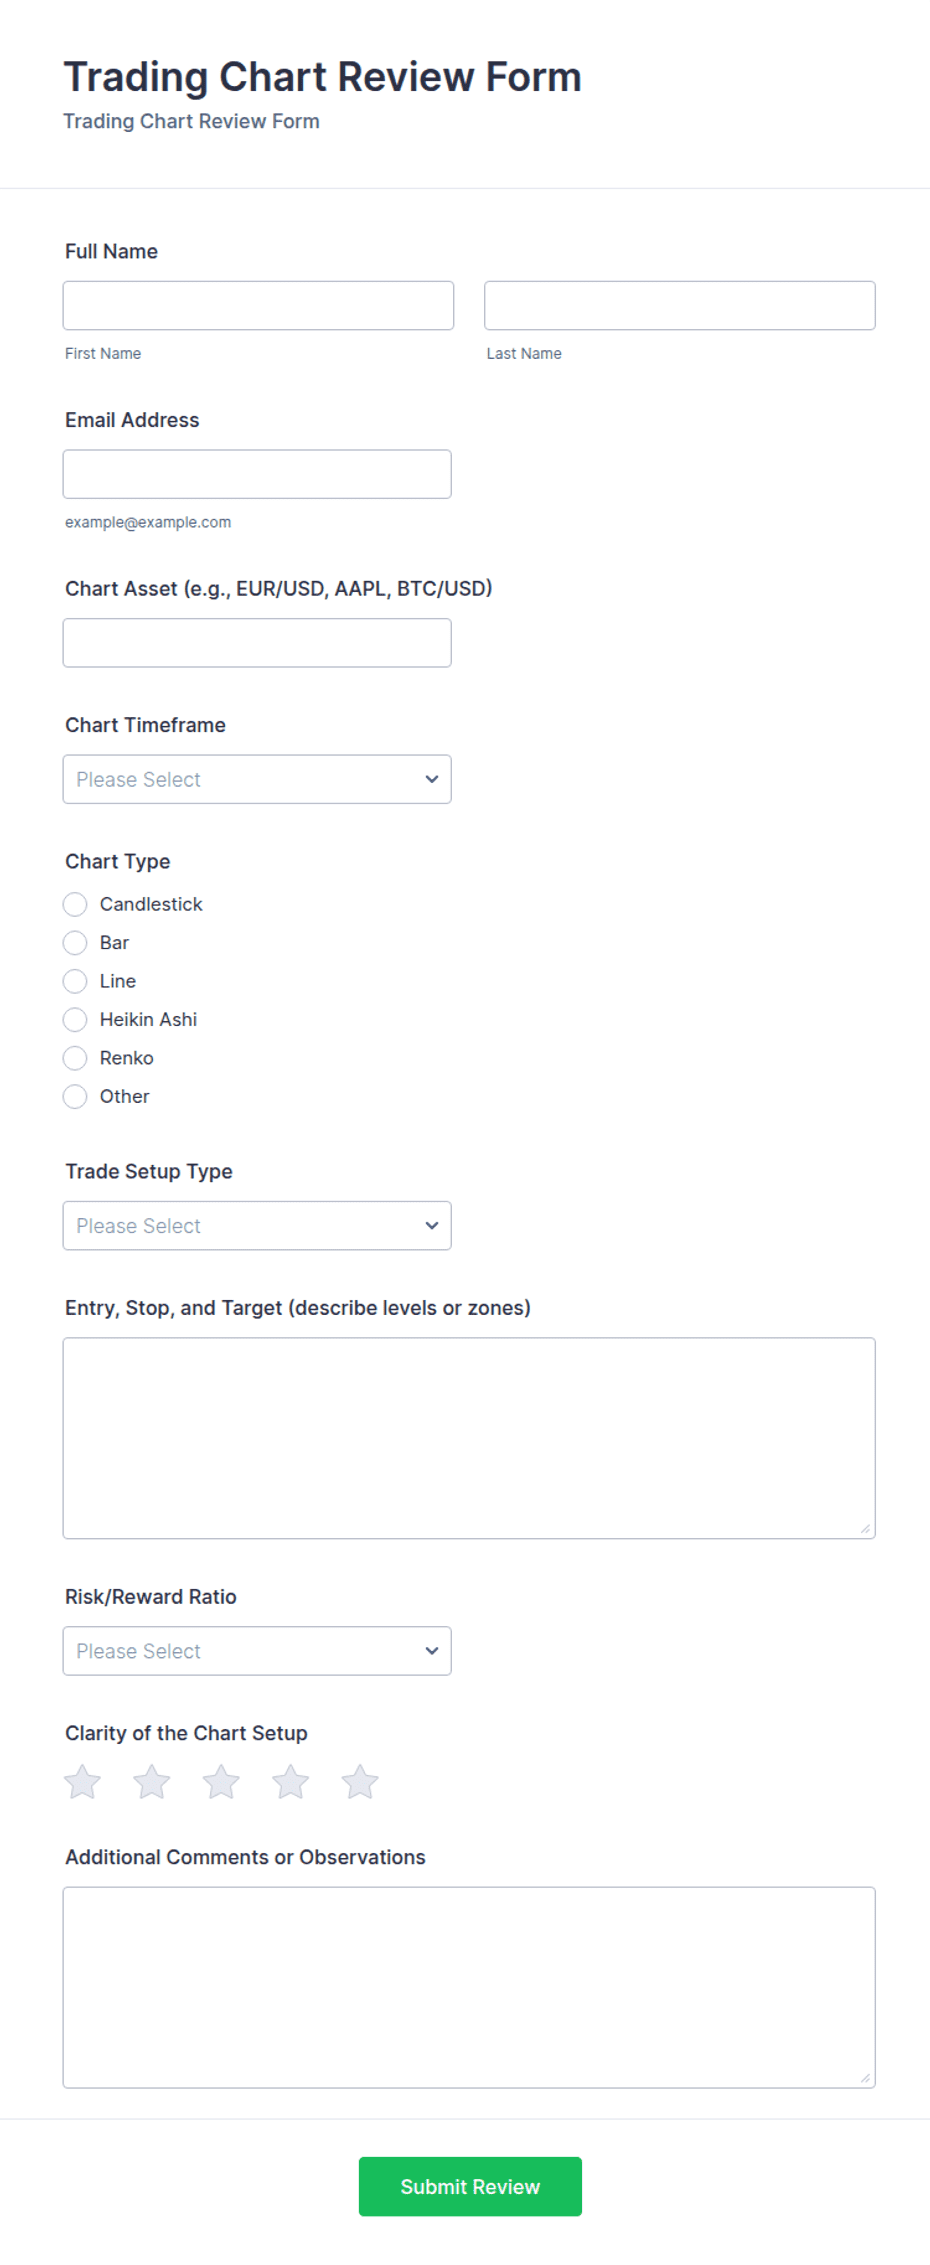Rate clarity with the second star
The height and width of the screenshot is (2265, 930).
pyautogui.click(x=152, y=1781)
